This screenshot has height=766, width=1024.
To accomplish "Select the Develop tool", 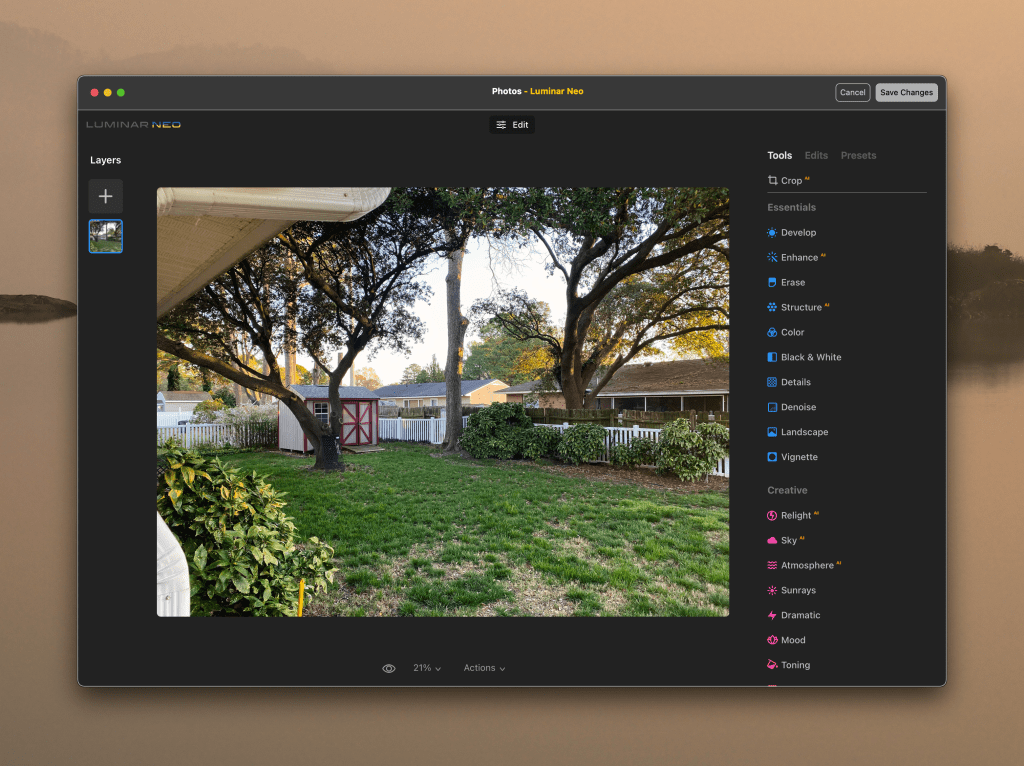I will coord(798,233).
